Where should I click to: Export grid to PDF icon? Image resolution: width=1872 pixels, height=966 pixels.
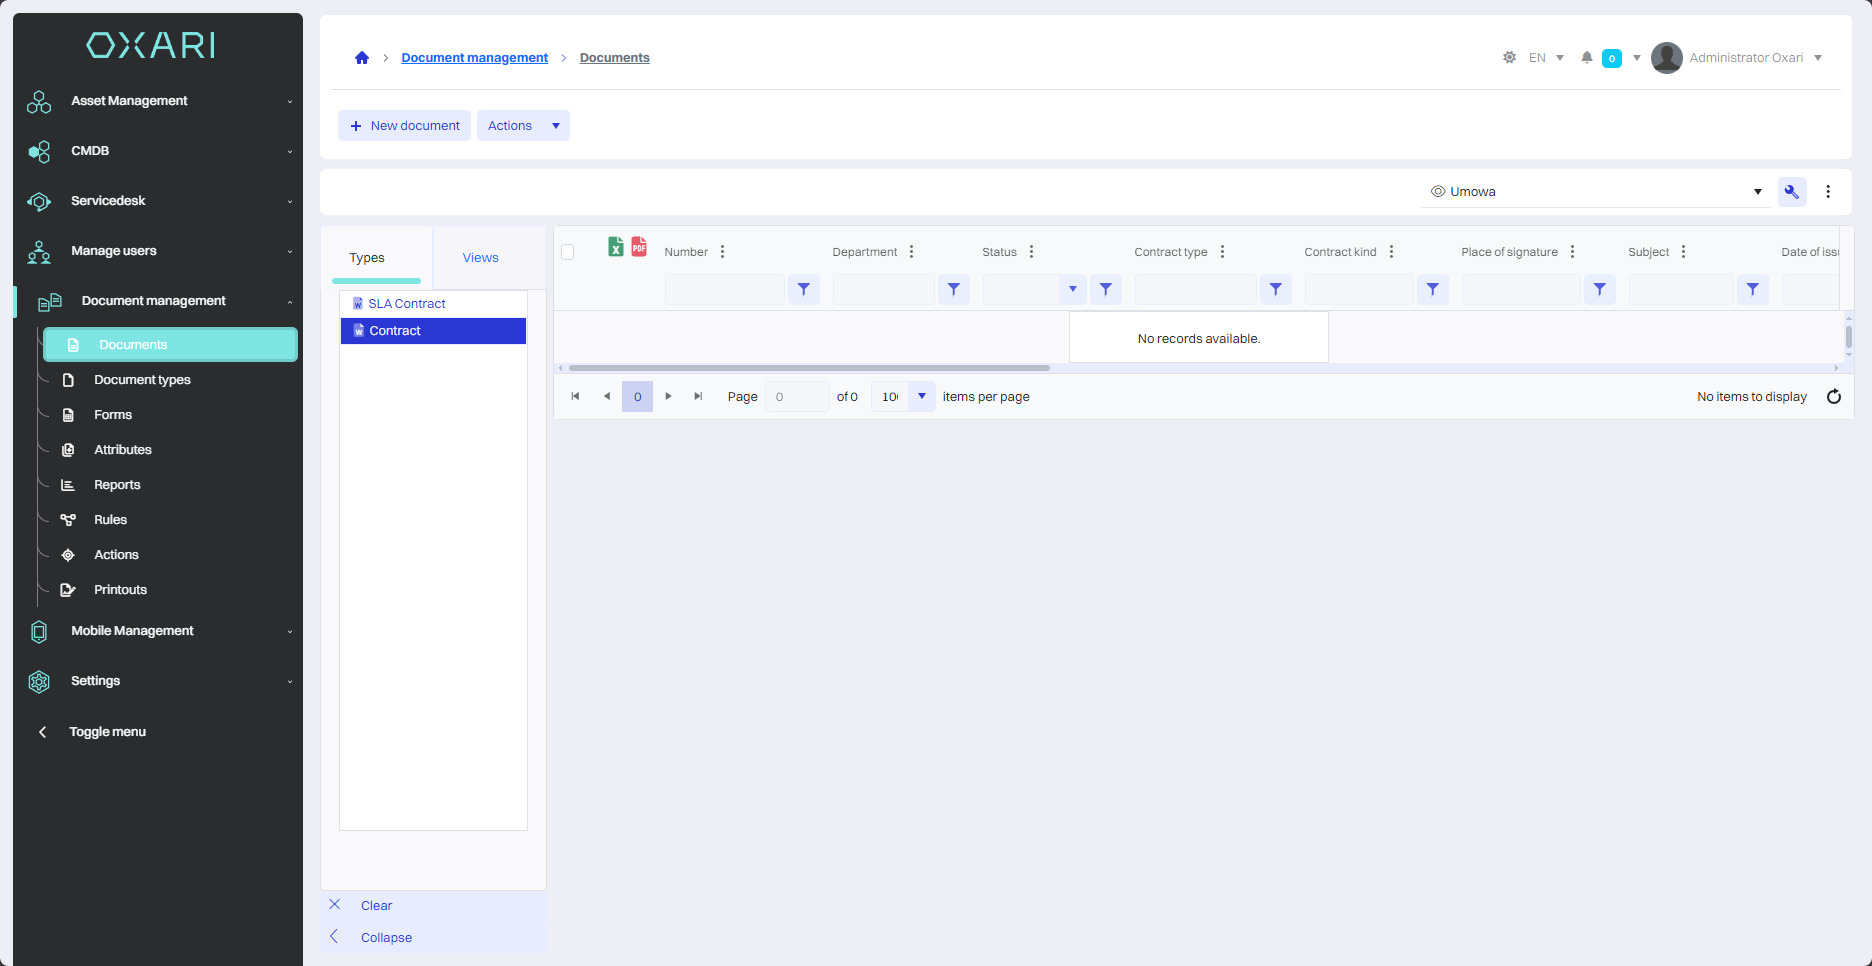(x=639, y=247)
